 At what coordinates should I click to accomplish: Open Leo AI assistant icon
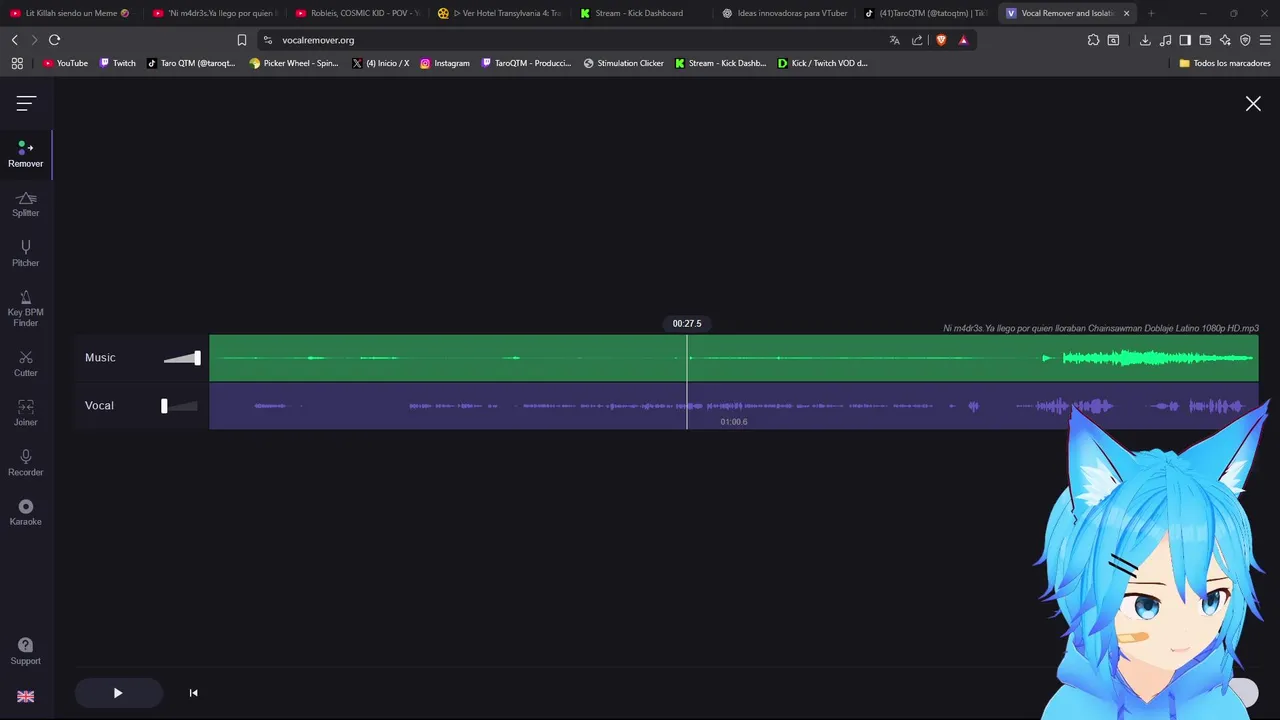[1225, 40]
